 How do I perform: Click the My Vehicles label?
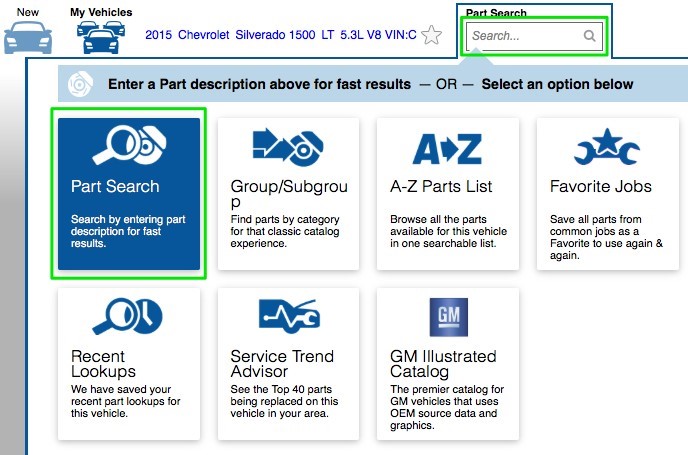(100, 12)
